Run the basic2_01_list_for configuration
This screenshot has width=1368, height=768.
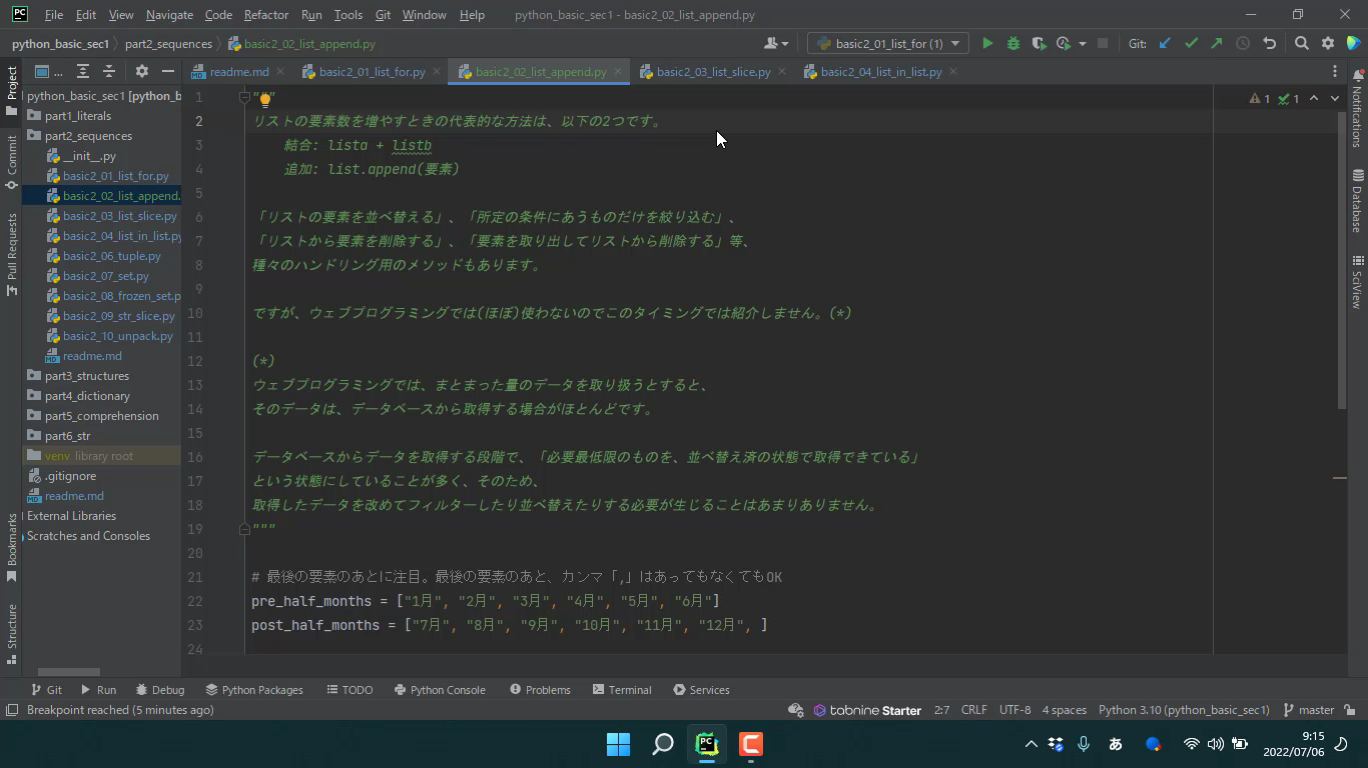pos(987,44)
